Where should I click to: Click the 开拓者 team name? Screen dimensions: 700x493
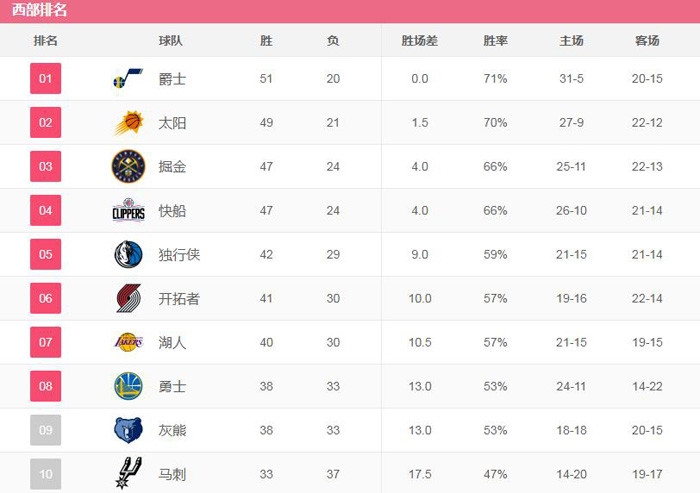tap(179, 298)
